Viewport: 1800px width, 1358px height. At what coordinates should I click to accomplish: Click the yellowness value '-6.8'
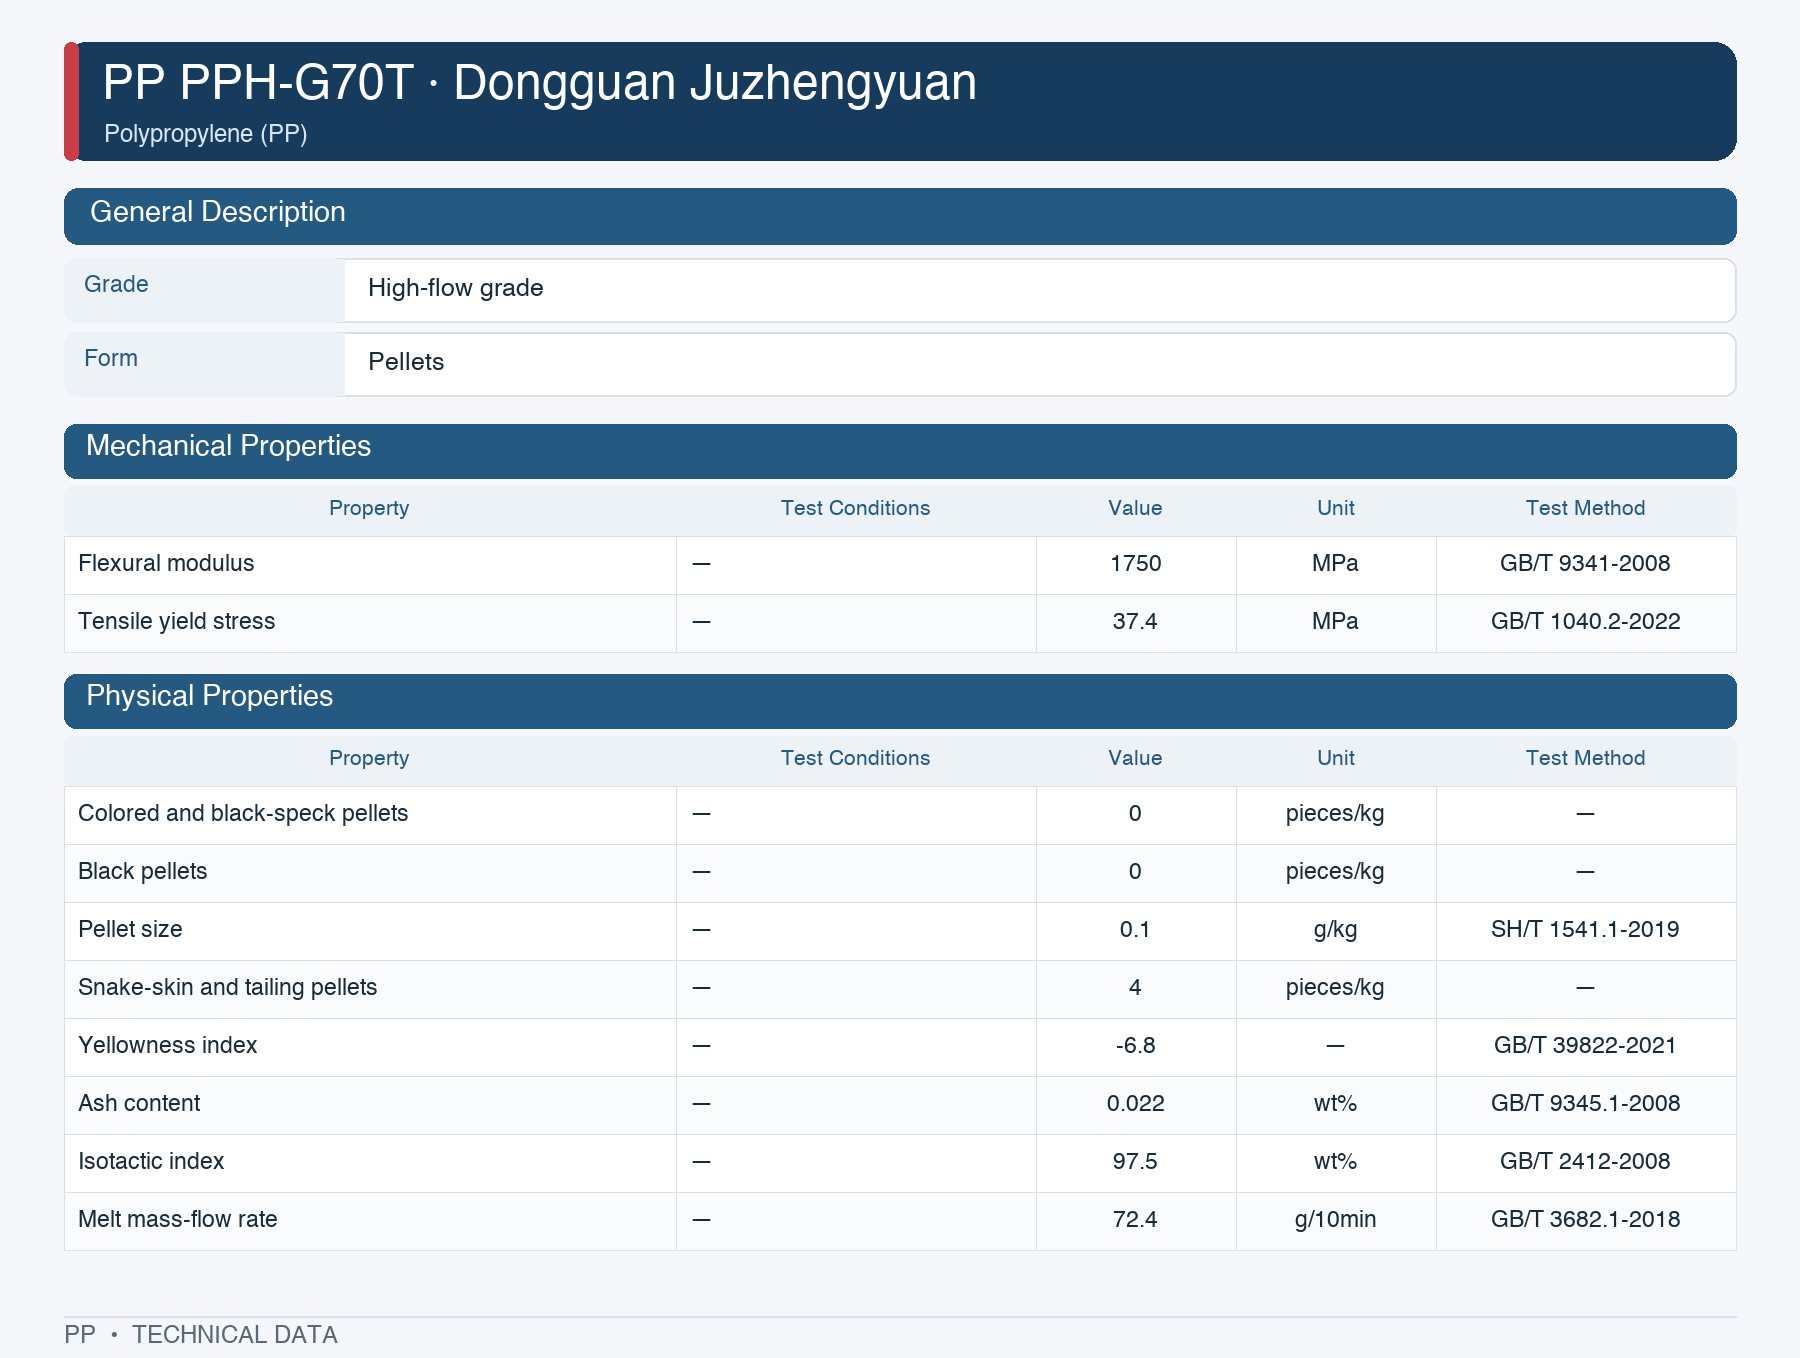[1135, 1046]
